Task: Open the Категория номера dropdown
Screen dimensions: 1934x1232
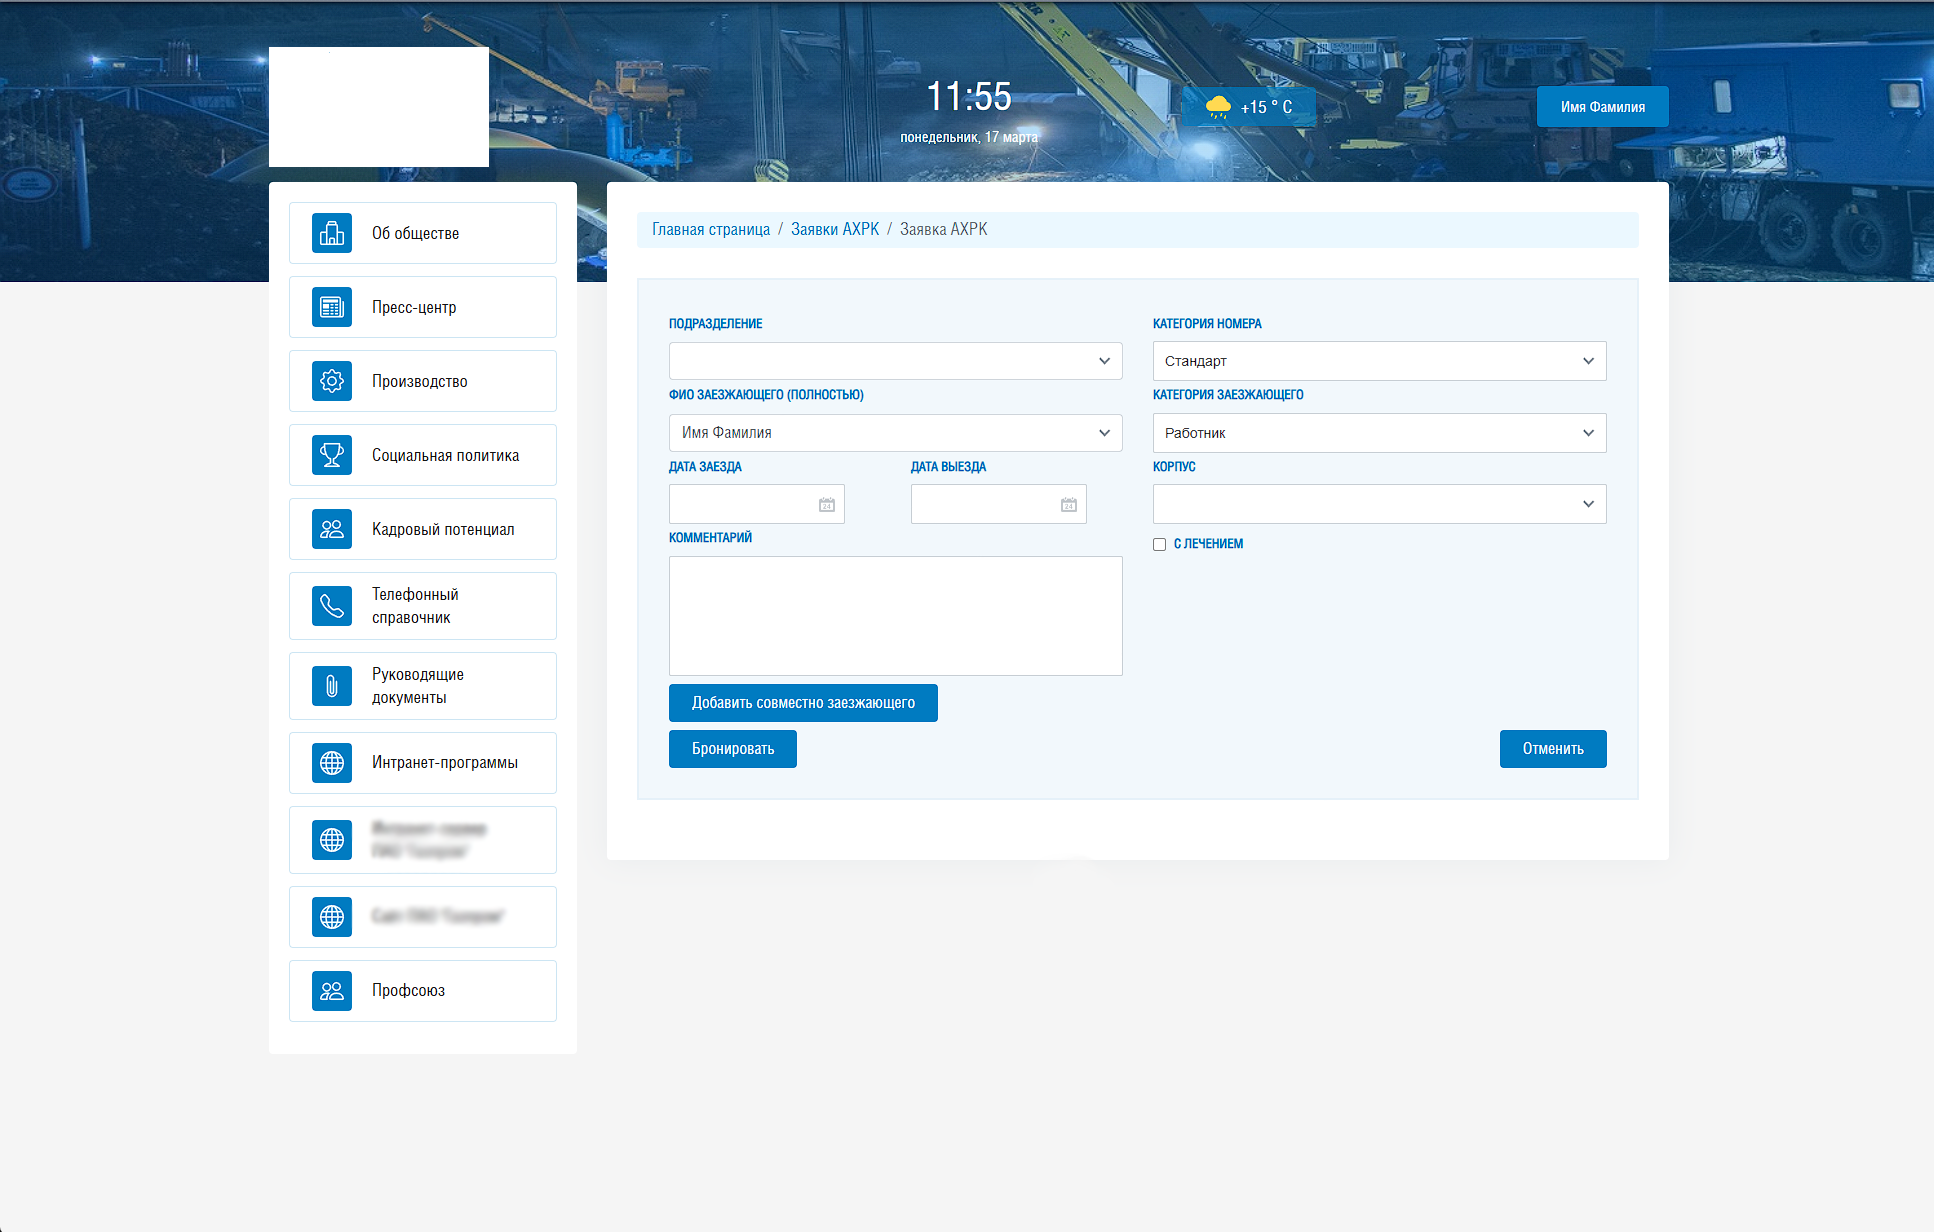Action: 1379,361
